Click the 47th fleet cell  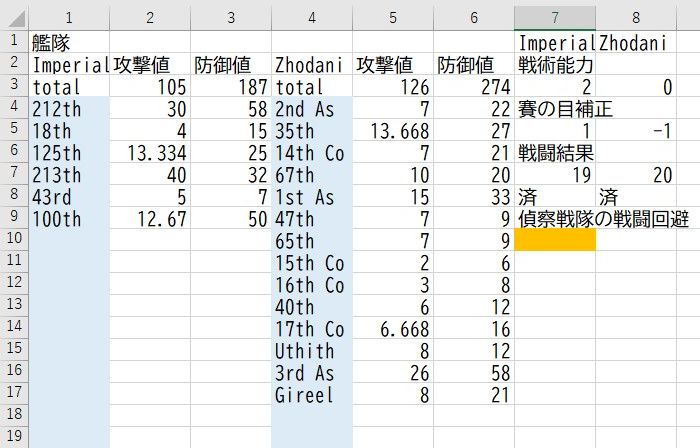coord(312,218)
